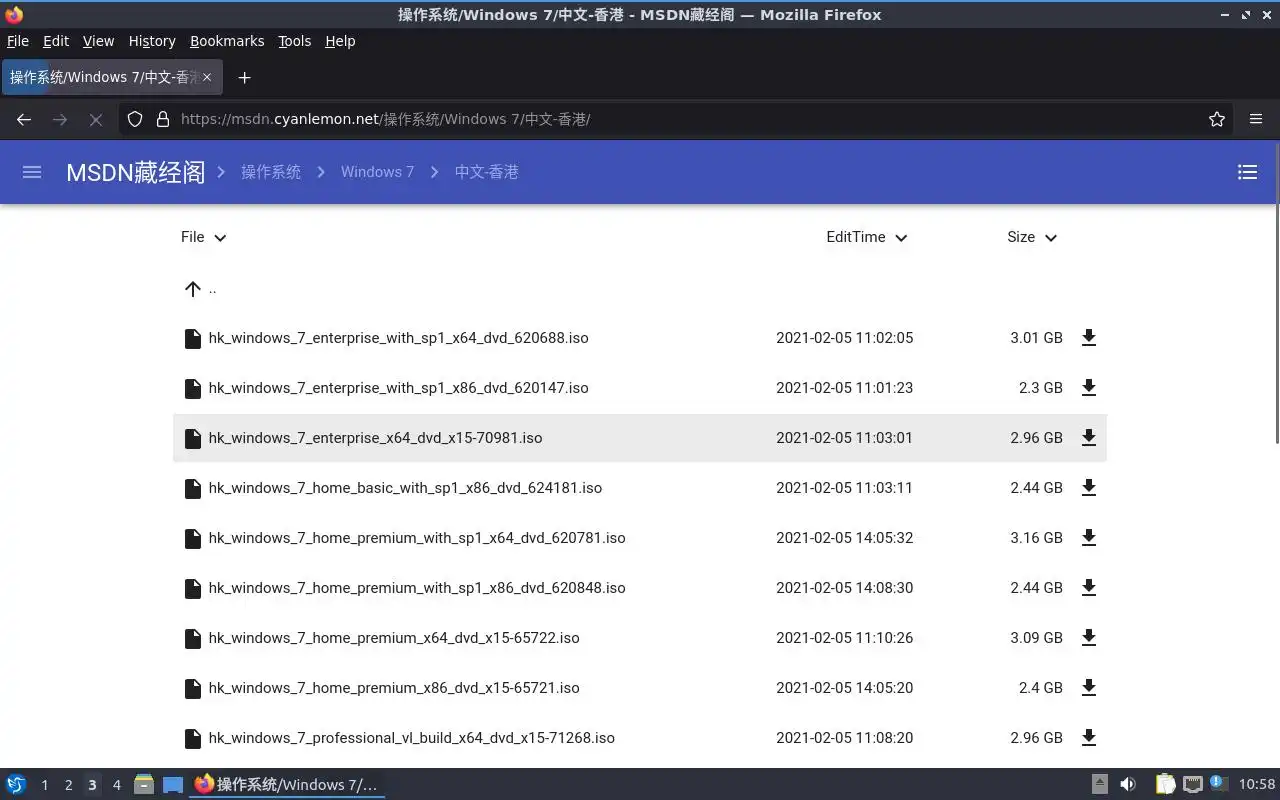Open hk_windows_7_enterprise_with_sp1_x64_dvd_620688.iso file row
Viewport: 1280px width, 800px height.
[640, 338]
